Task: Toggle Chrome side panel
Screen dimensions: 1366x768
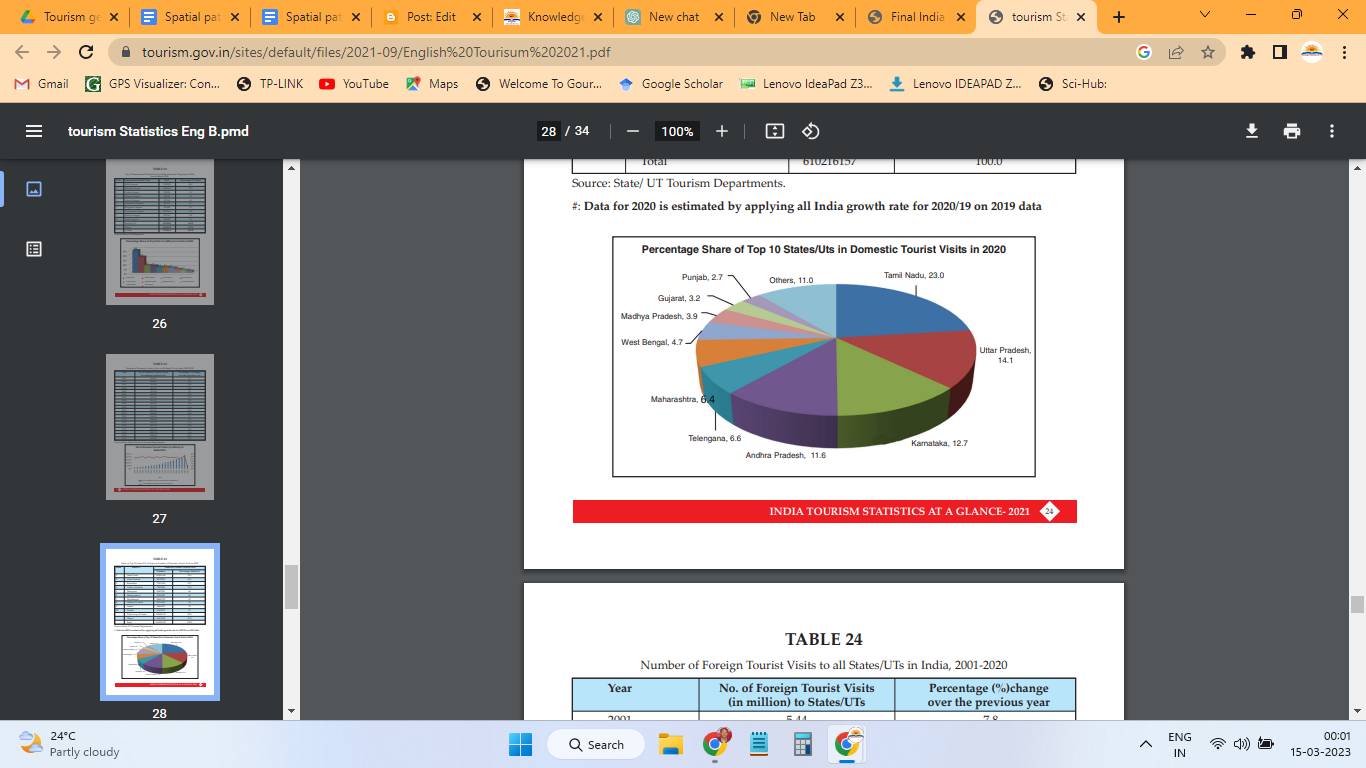Action: (1279, 52)
